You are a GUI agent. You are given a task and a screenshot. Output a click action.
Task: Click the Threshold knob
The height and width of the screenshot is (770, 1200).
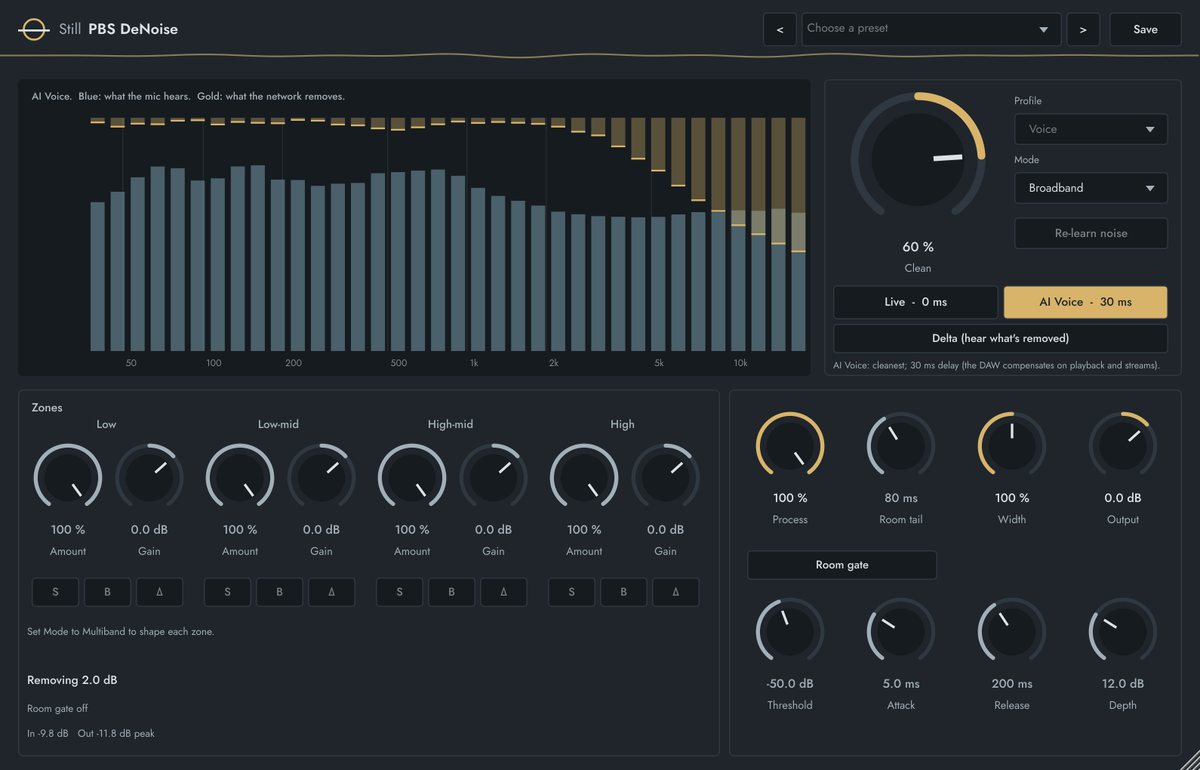pos(790,632)
